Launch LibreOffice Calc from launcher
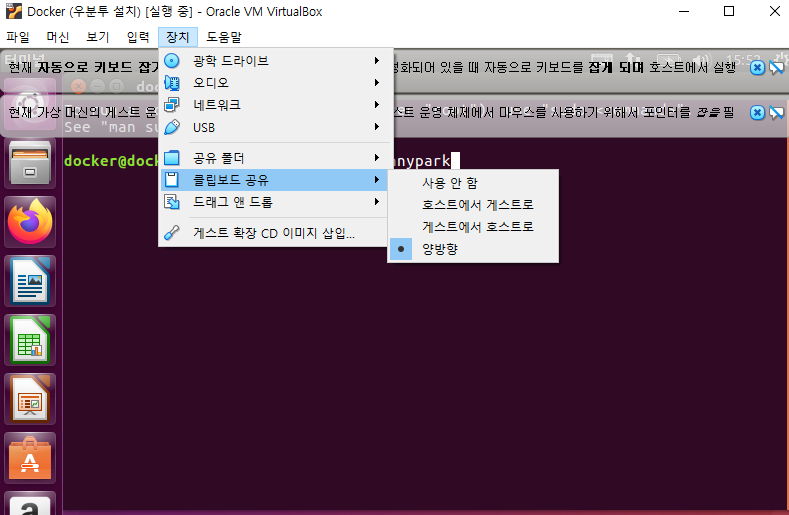Viewport: 789px width, 515px height. pos(30,339)
